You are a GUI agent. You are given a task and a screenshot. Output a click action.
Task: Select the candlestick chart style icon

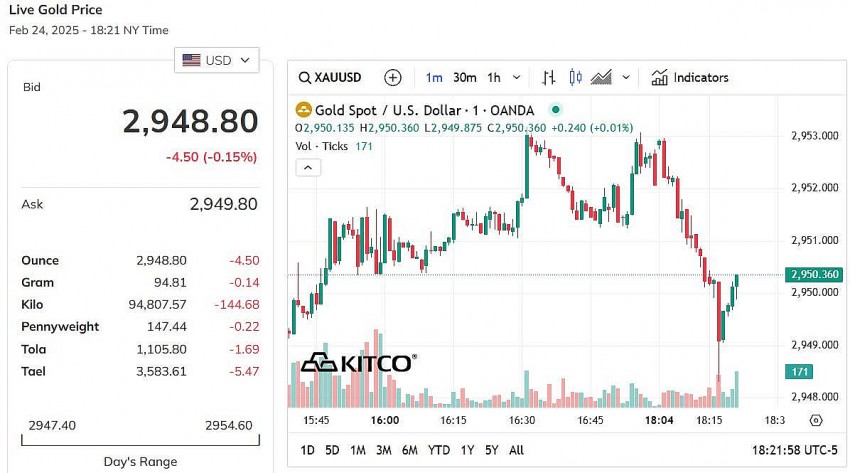575,77
